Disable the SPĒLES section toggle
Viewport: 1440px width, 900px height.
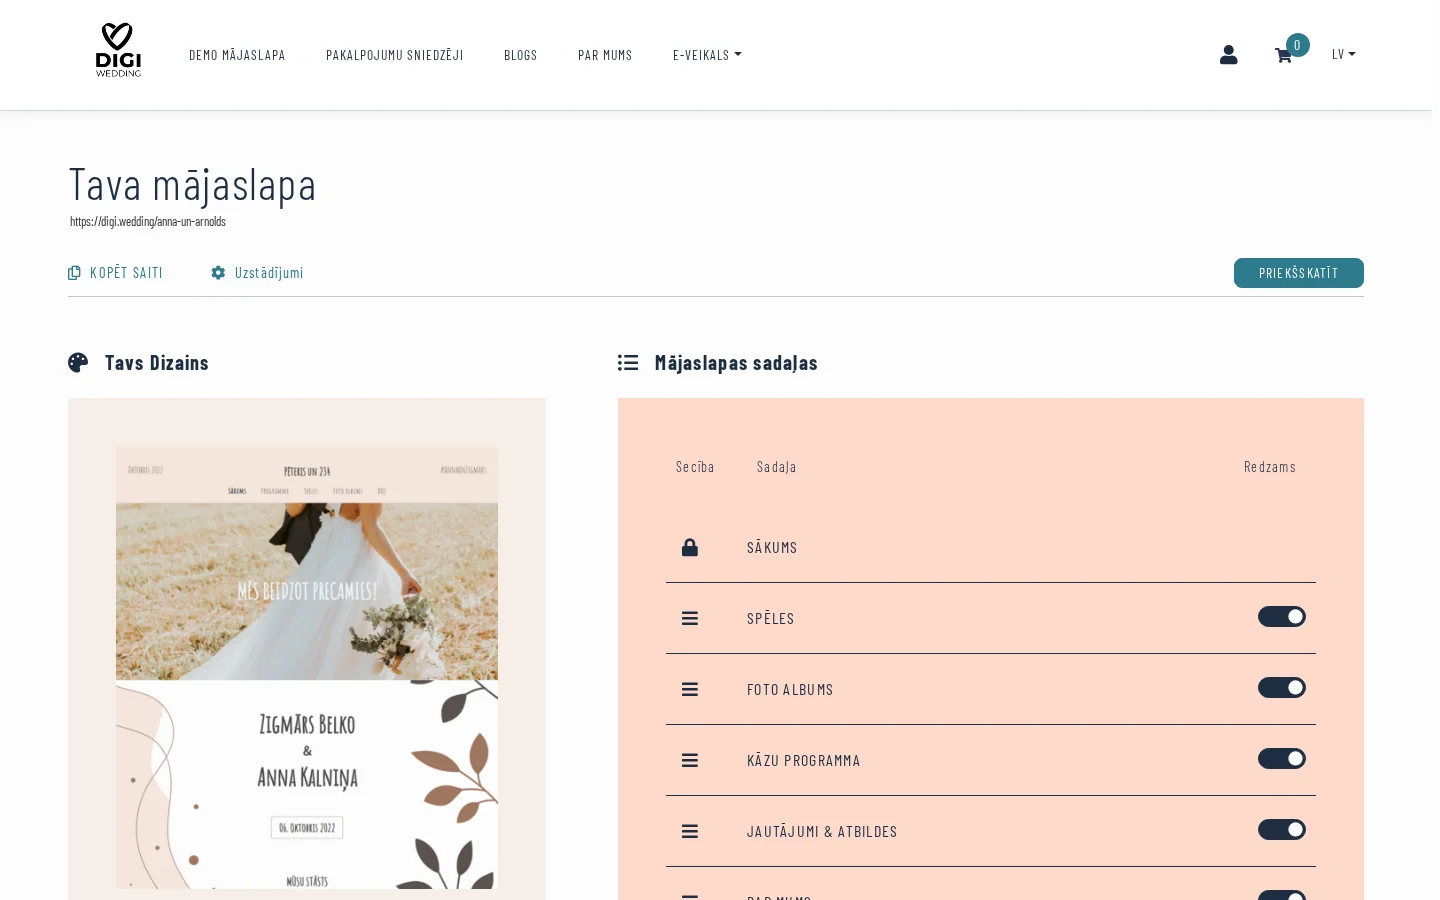1282,617
